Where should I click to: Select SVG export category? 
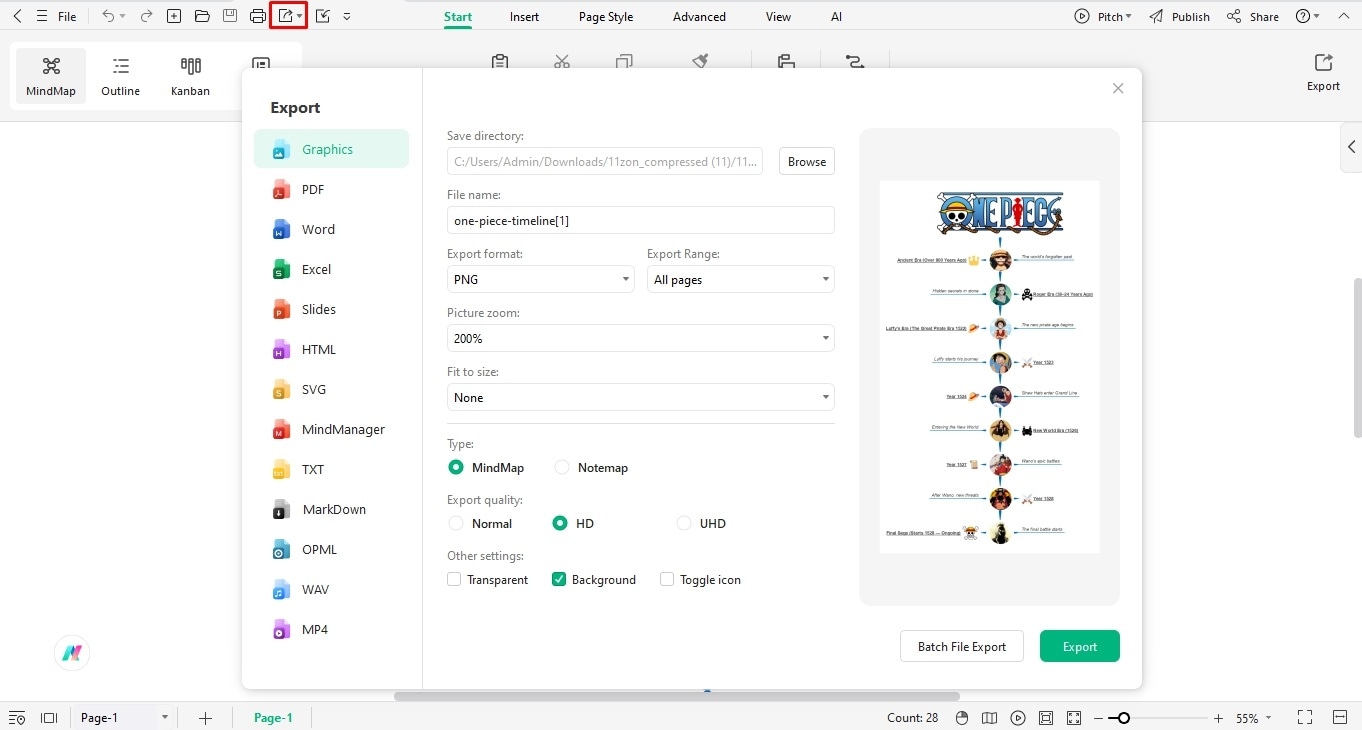click(x=331, y=389)
